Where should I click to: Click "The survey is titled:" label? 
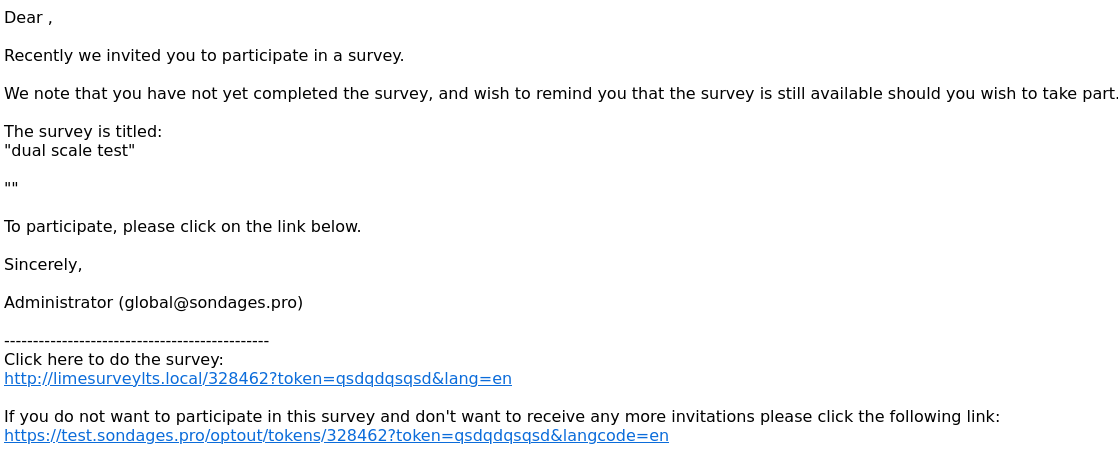83,132
